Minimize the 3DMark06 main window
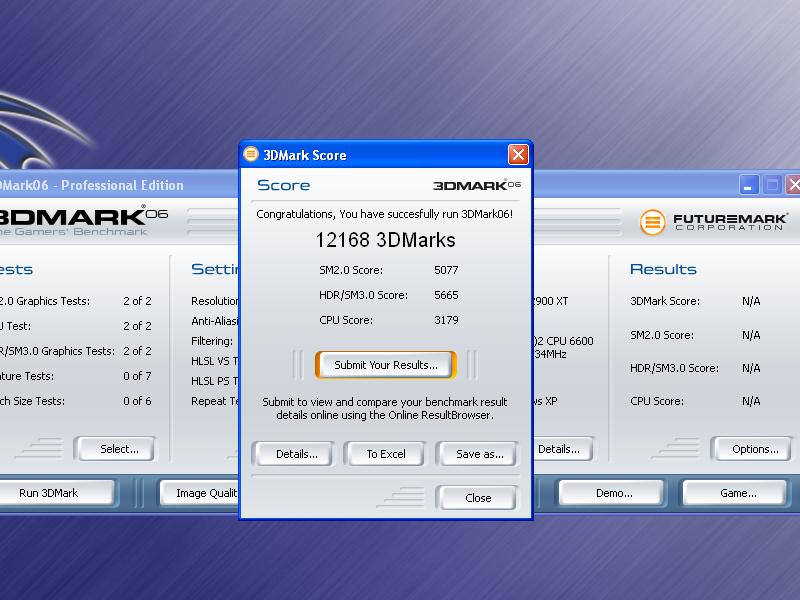 (748, 185)
